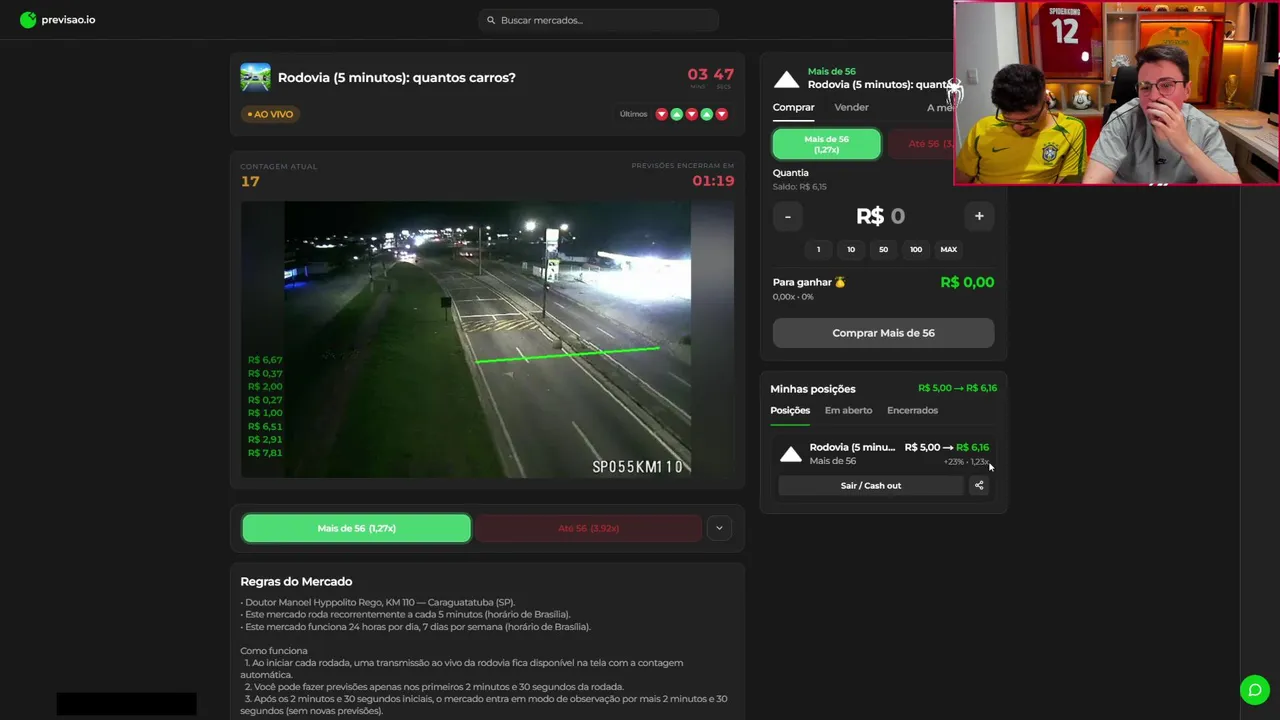Open the Encerrados tab

coord(912,410)
